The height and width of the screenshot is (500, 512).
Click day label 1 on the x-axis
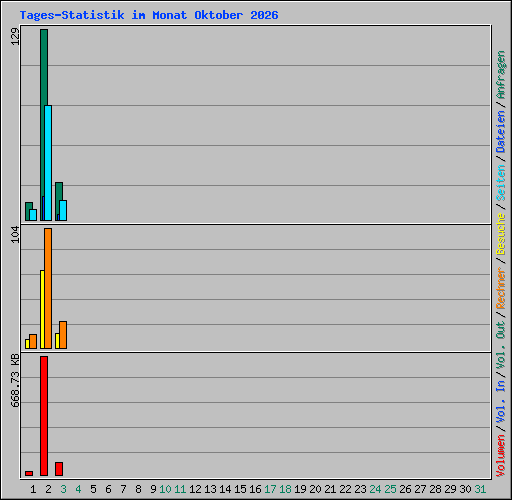pyautogui.click(x=33, y=489)
